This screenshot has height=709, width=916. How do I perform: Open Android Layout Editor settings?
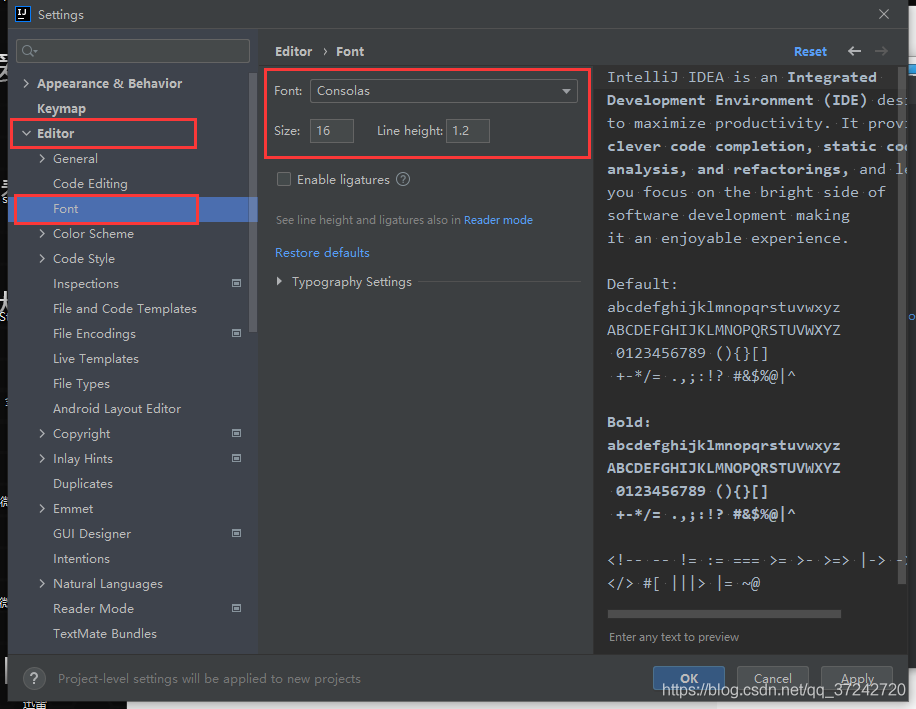[117, 409]
